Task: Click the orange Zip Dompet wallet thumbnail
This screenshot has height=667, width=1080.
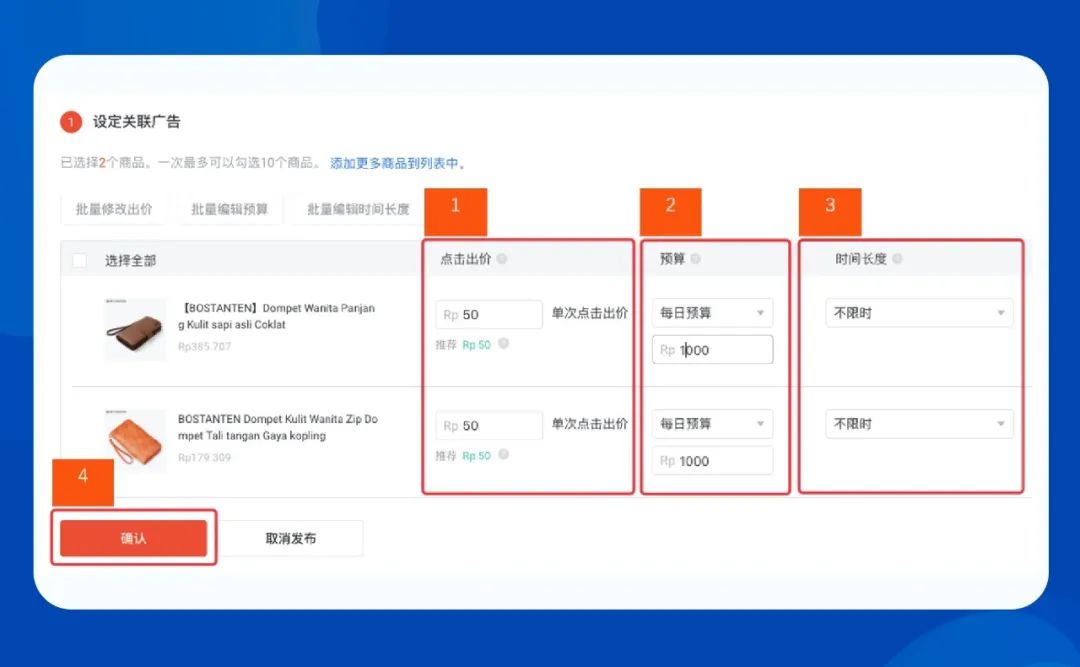Action: (135, 441)
